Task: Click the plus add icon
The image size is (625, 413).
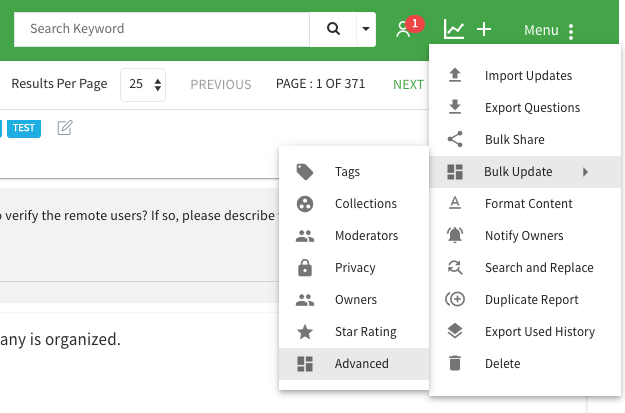Action: pyautogui.click(x=484, y=30)
